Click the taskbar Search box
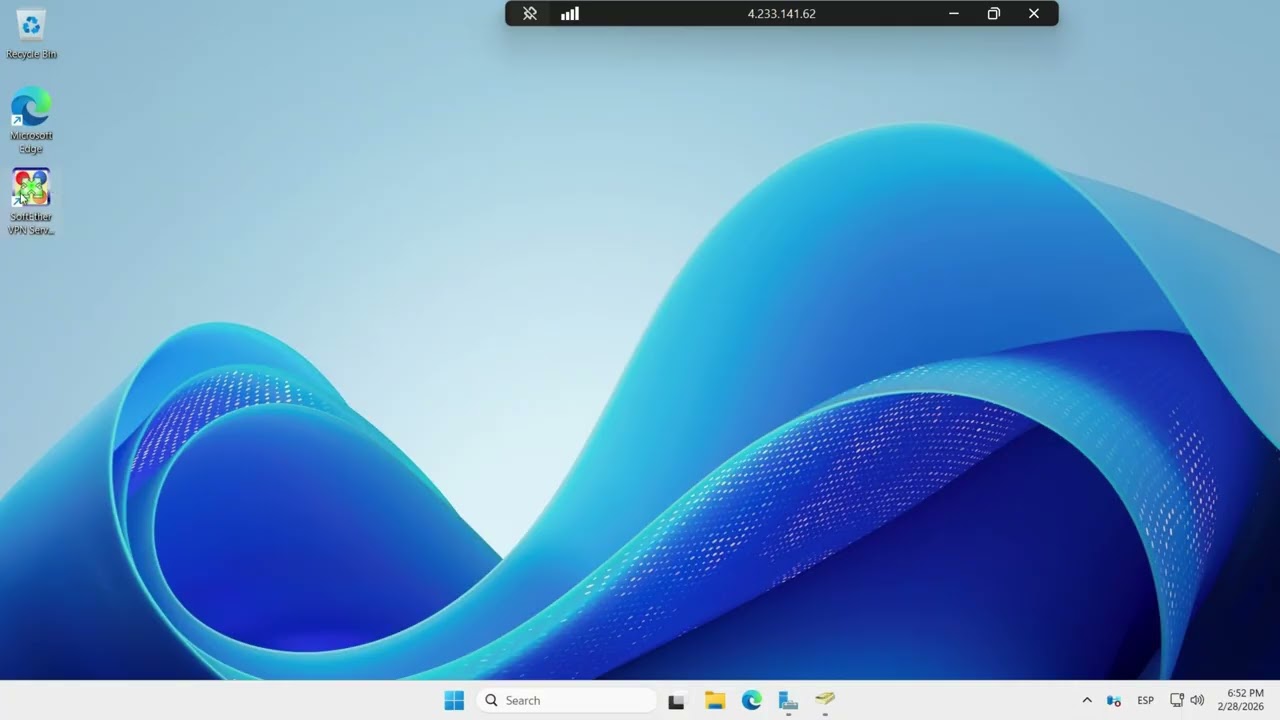Screen dimensions: 1280x720 click(x=566, y=701)
